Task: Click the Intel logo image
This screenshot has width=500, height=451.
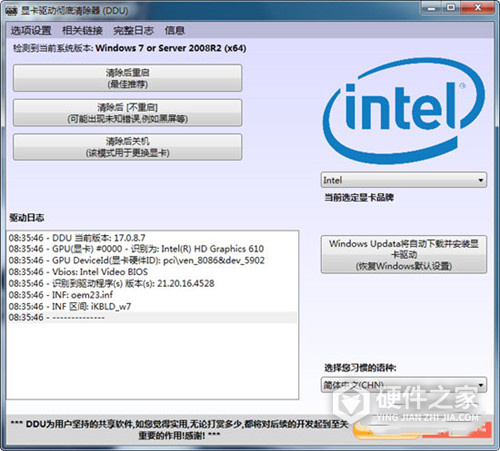Action: [404, 111]
